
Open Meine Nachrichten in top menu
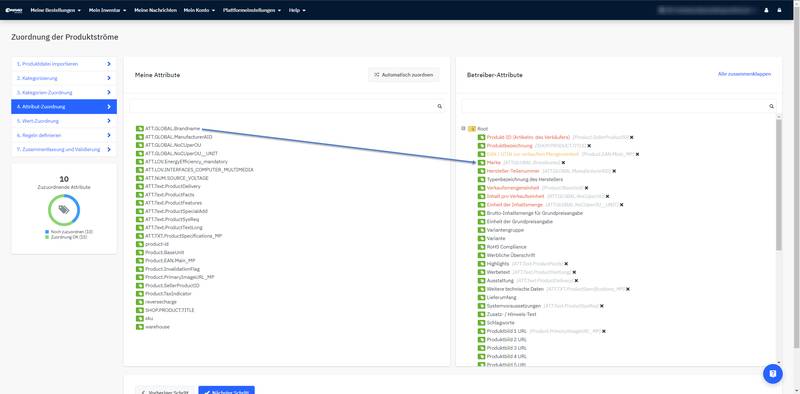pos(156,10)
